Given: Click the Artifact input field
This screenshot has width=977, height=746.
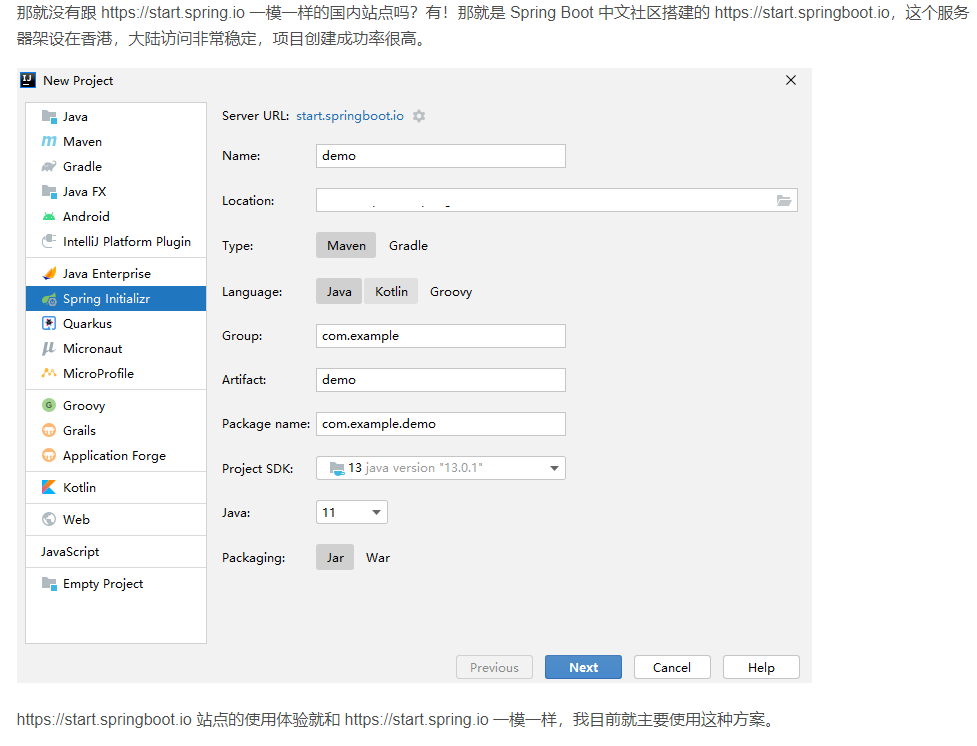Looking at the screenshot, I should pos(441,380).
